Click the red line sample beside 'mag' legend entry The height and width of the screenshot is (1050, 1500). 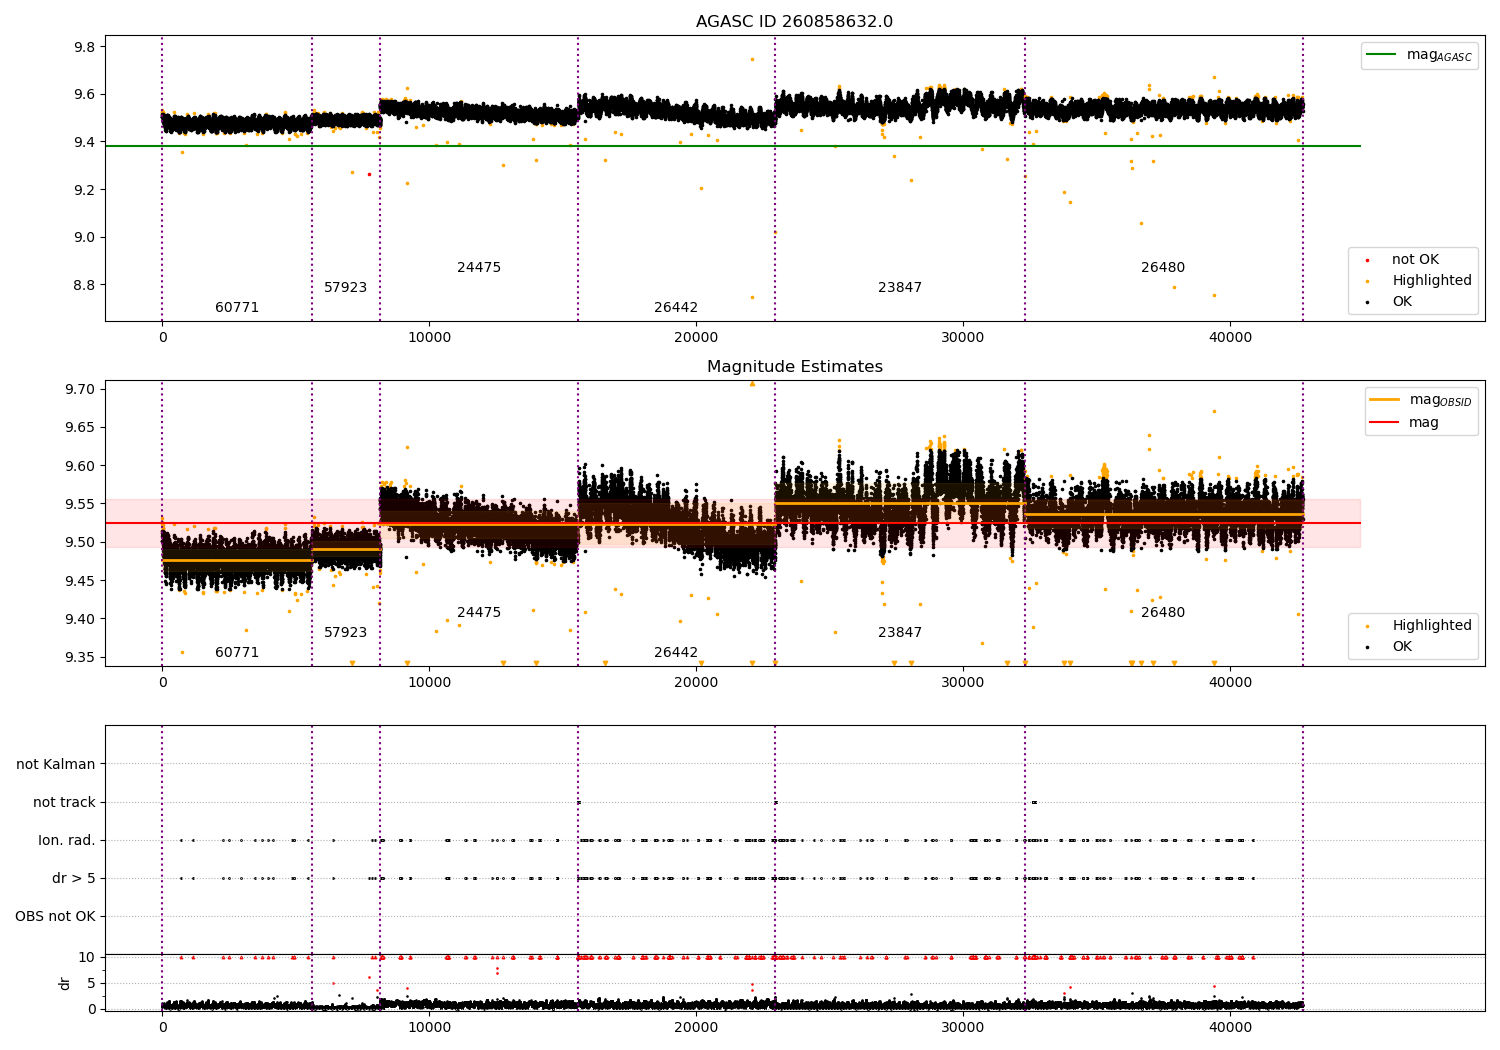coord(1384,423)
